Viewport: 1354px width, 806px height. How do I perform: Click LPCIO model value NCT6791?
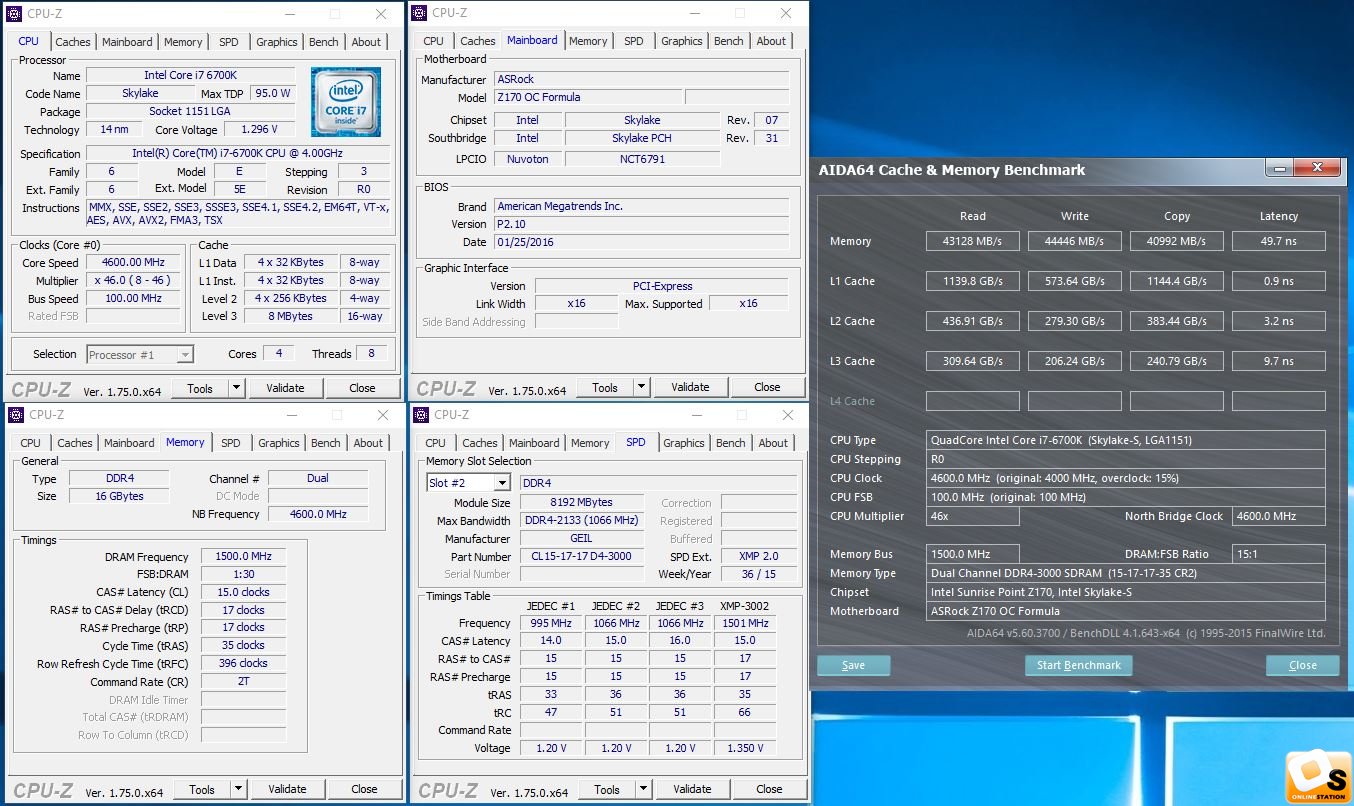642,158
